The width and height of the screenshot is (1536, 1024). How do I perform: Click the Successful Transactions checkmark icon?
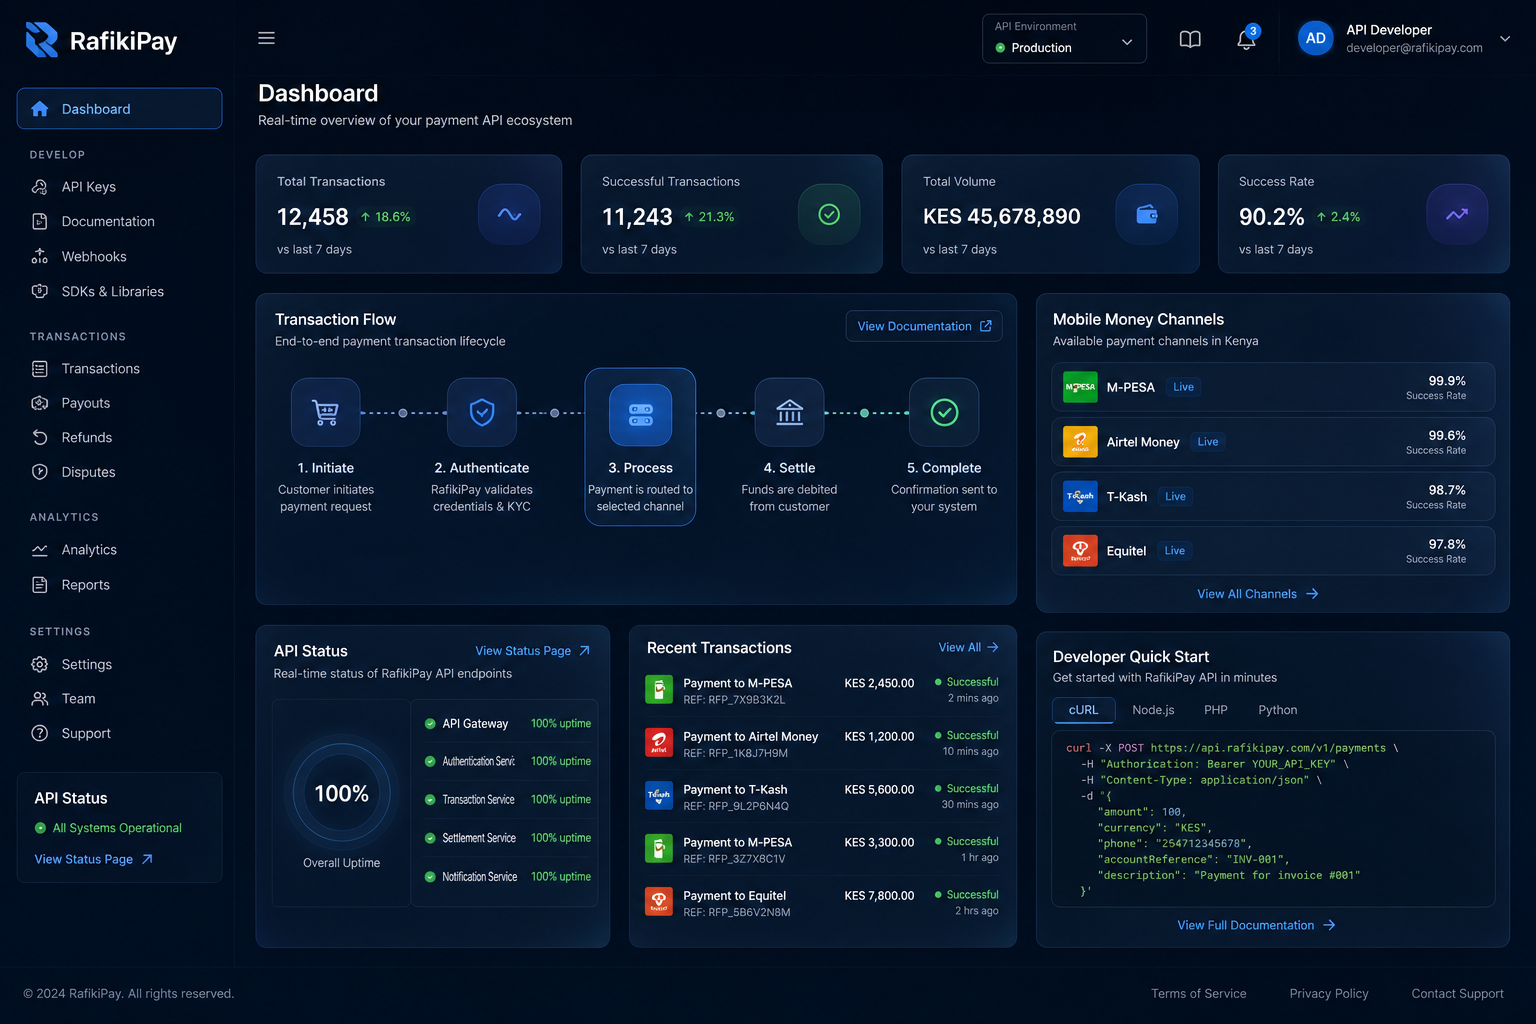click(x=829, y=214)
